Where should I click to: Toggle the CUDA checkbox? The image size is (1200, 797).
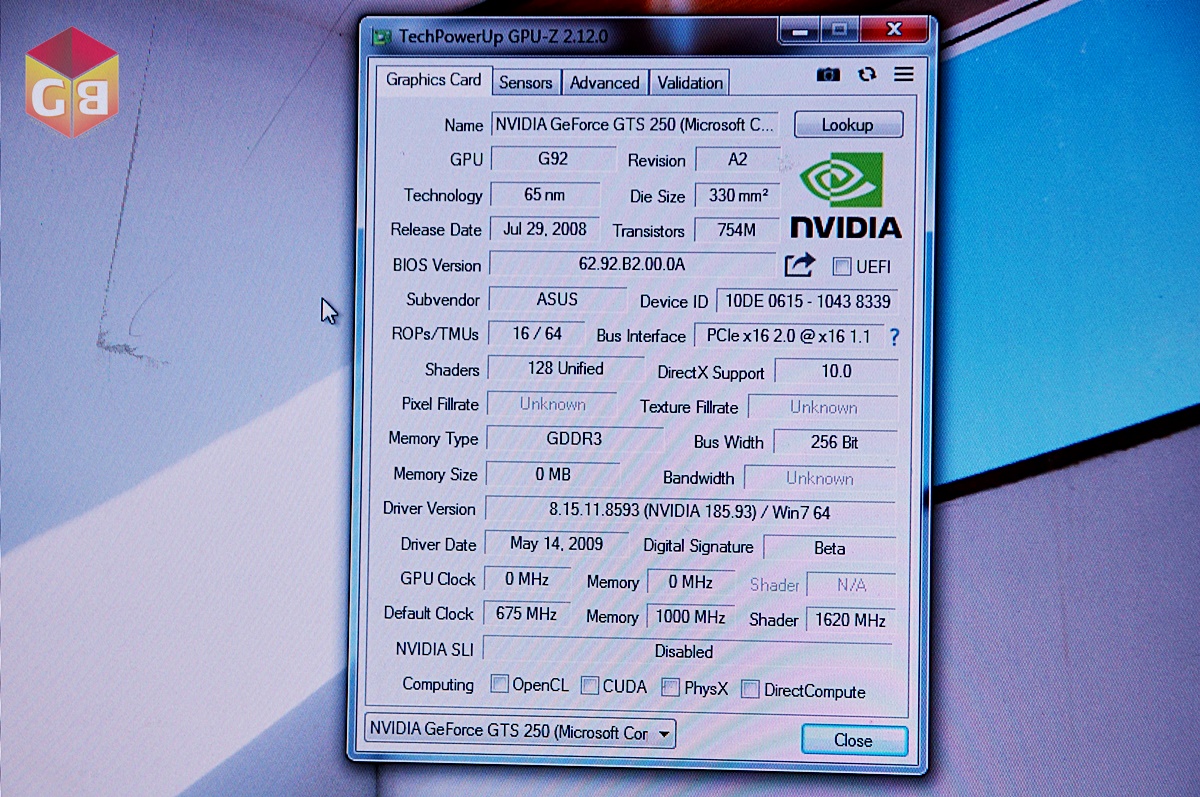pos(590,686)
